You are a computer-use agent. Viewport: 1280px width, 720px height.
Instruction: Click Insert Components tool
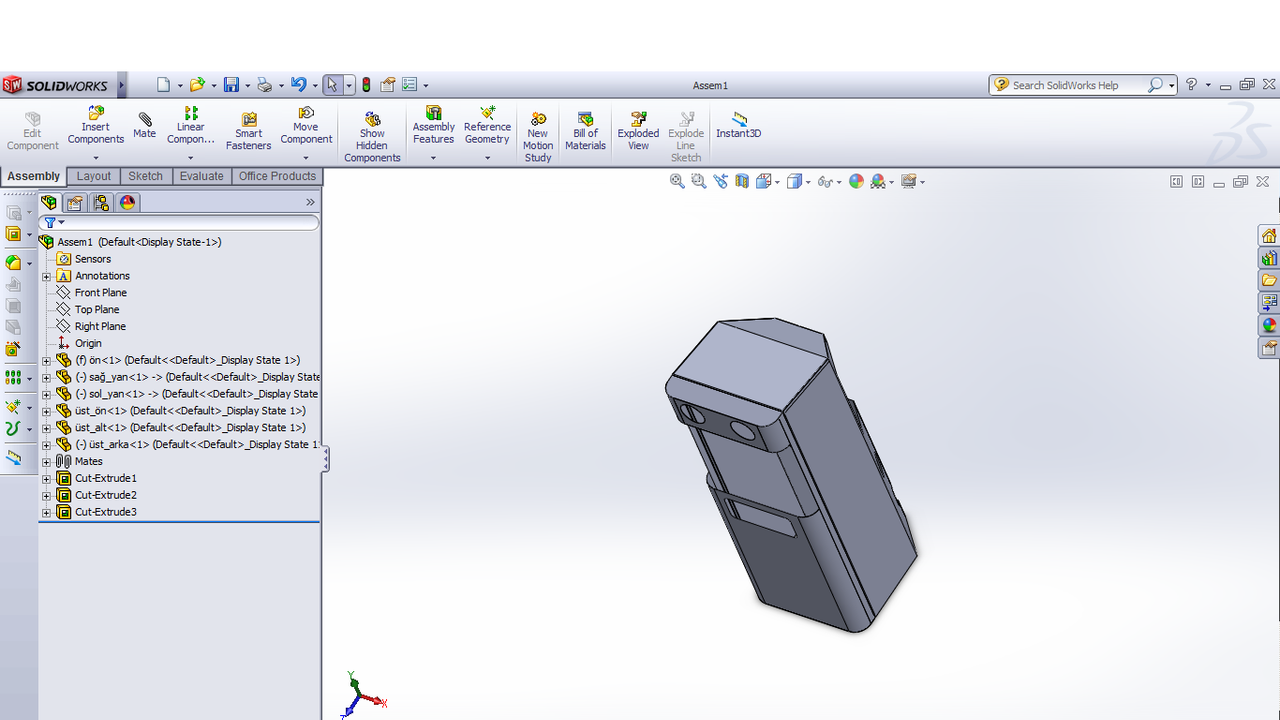96,126
